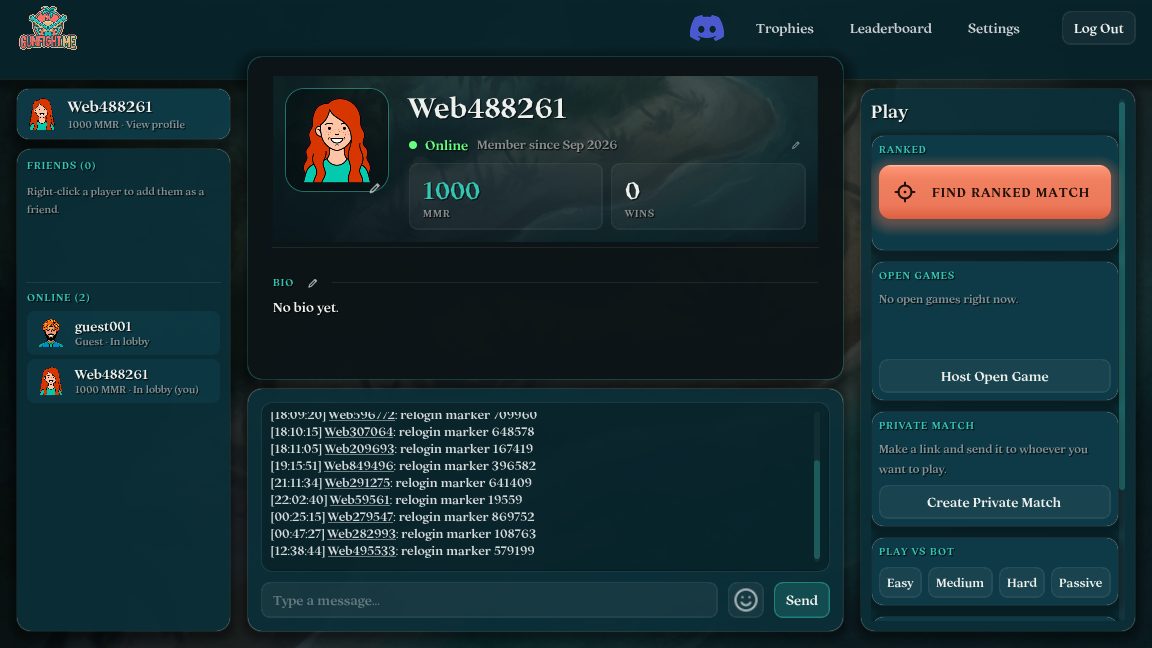Screen dimensions: 1152x648
Task: Edit the profile avatar pencil icon
Action: click(x=375, y=188)
